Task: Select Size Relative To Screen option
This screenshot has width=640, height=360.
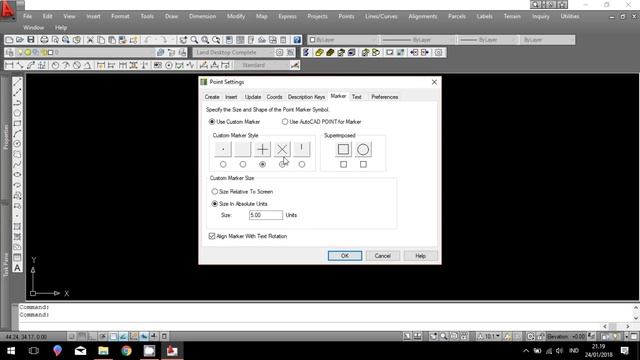Action: [215, 191]
